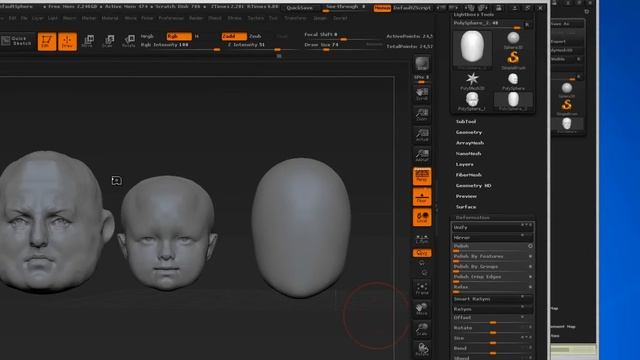Click the R button beside tool slider
Image resolution: width=640 pixels, height=360 pixels.
pos(527,25)
